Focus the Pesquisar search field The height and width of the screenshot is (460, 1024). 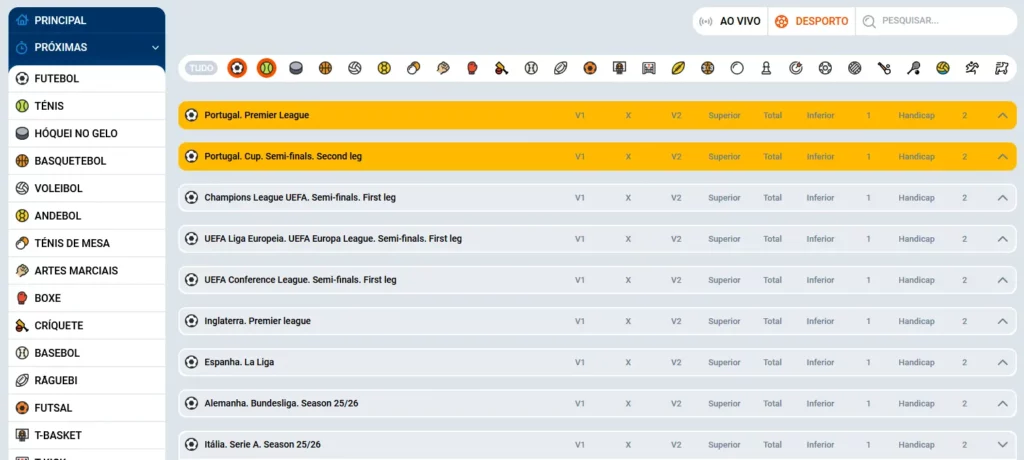click(x=936, y=22)
